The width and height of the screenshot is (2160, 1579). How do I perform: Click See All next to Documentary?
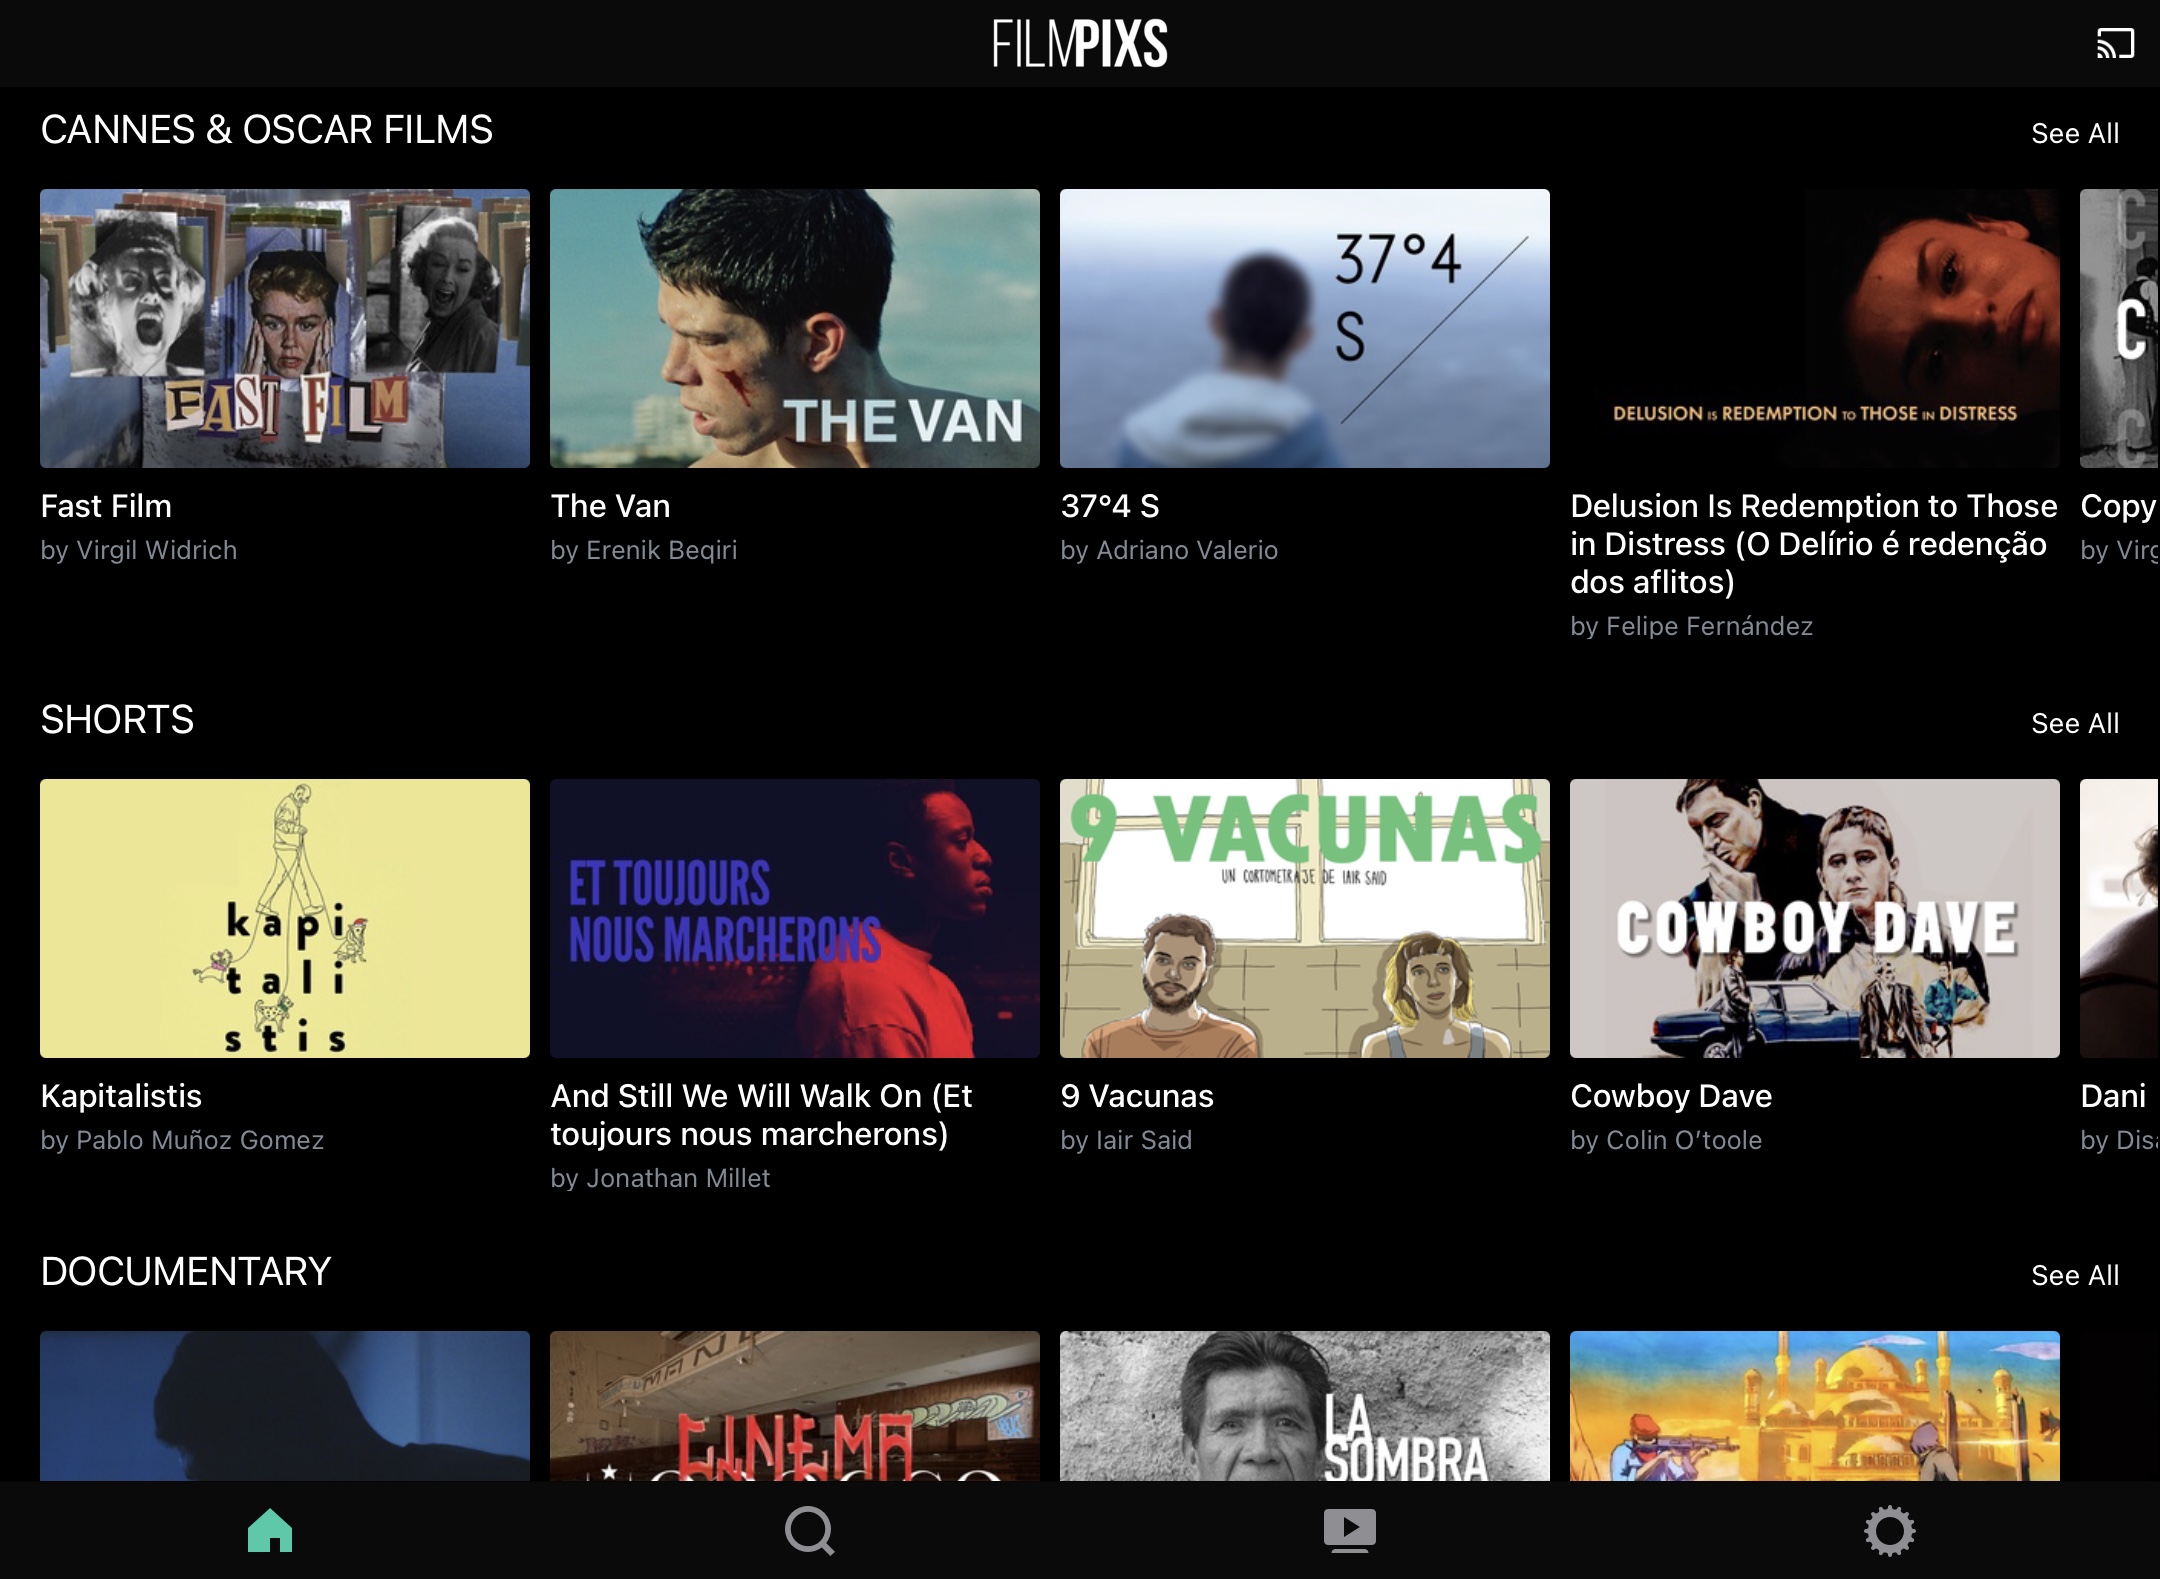2075,1275
